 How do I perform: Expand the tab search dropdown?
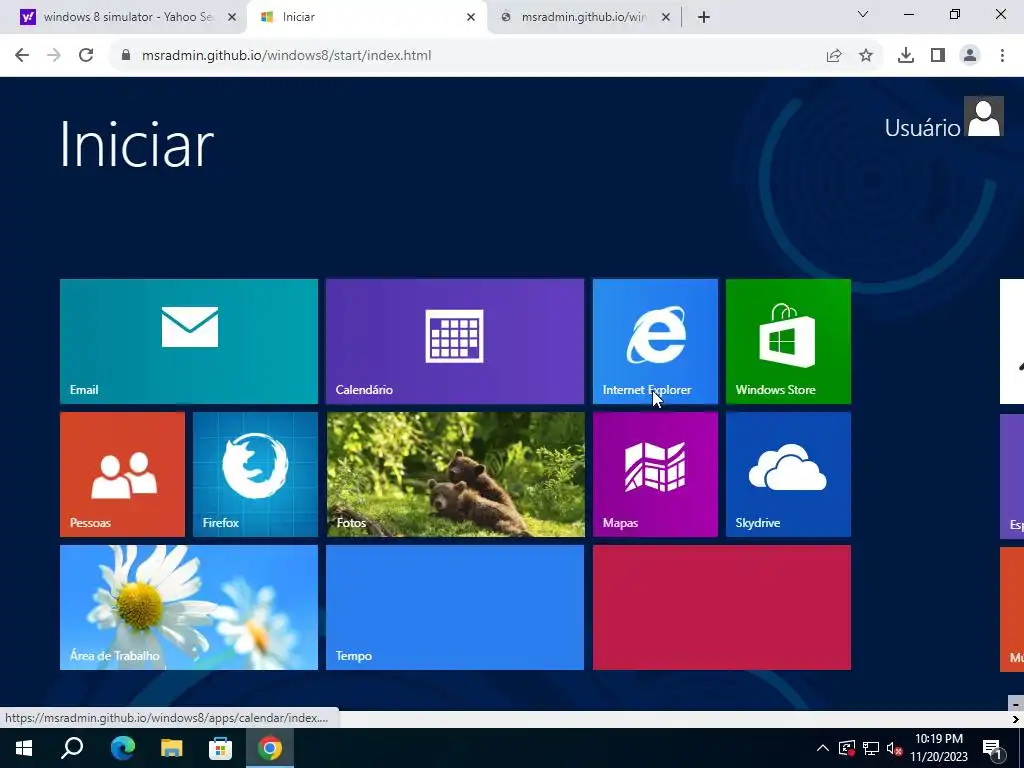point(863,14)
